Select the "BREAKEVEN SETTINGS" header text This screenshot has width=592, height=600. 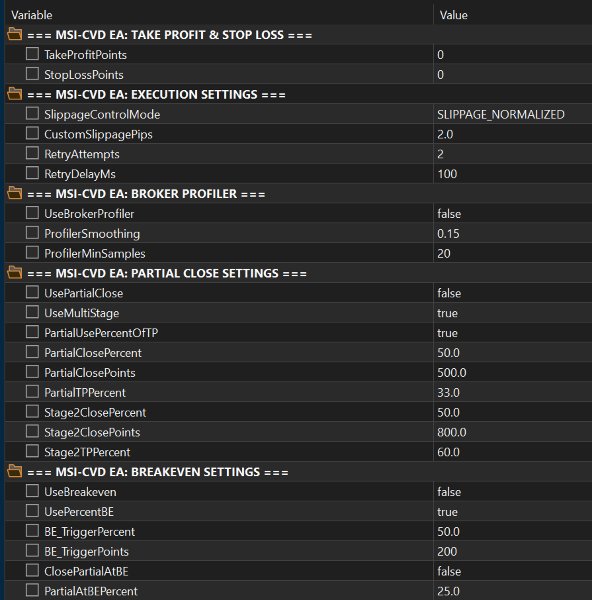[196, 472]
